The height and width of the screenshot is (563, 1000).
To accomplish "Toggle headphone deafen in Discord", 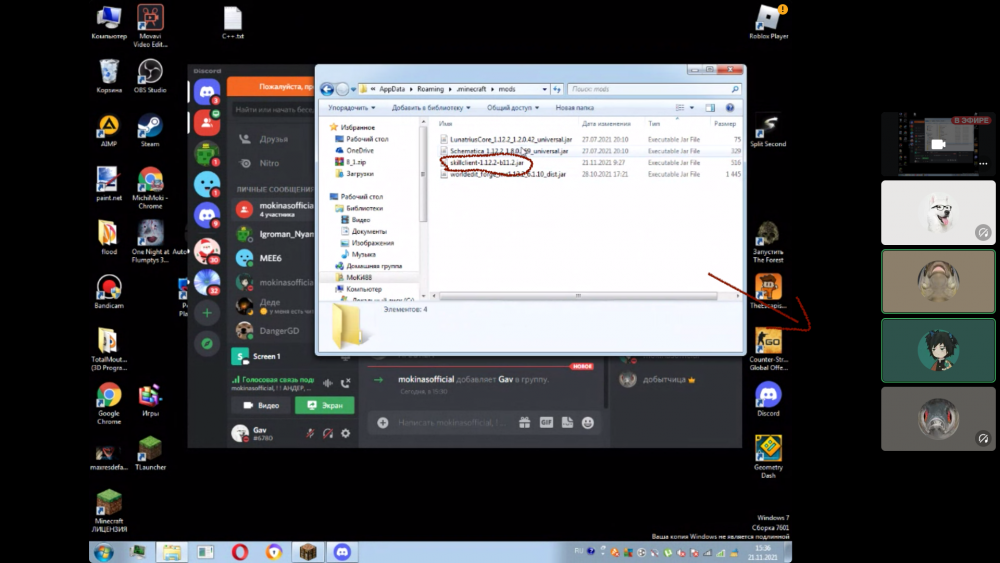I will 328,433.
